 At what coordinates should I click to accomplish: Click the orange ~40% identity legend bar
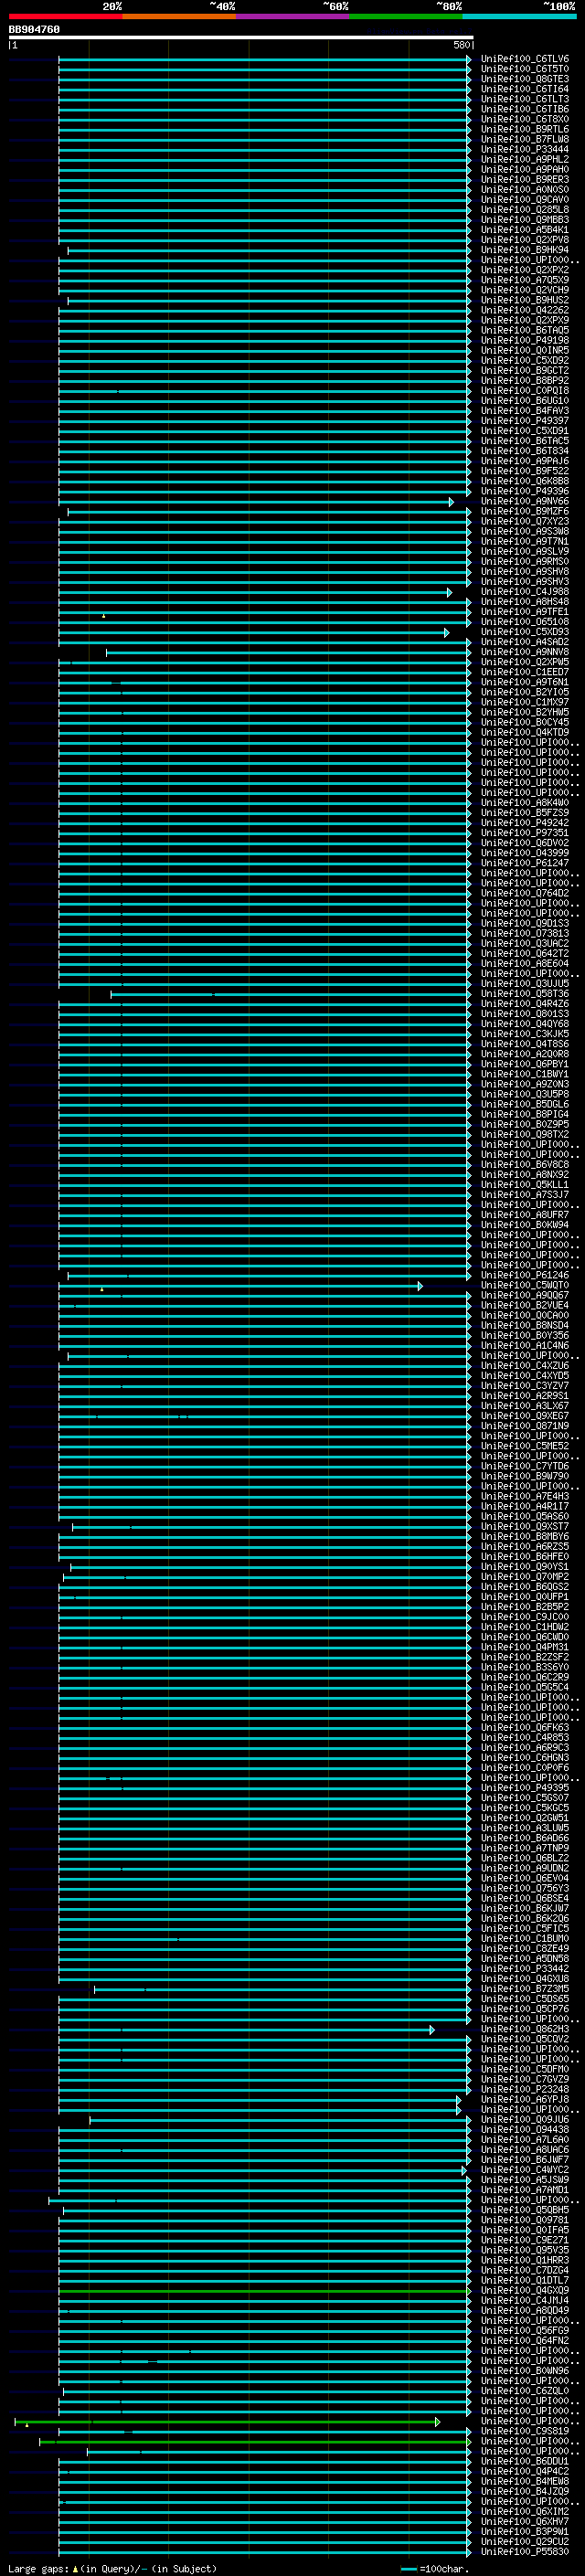coord(179,17)
